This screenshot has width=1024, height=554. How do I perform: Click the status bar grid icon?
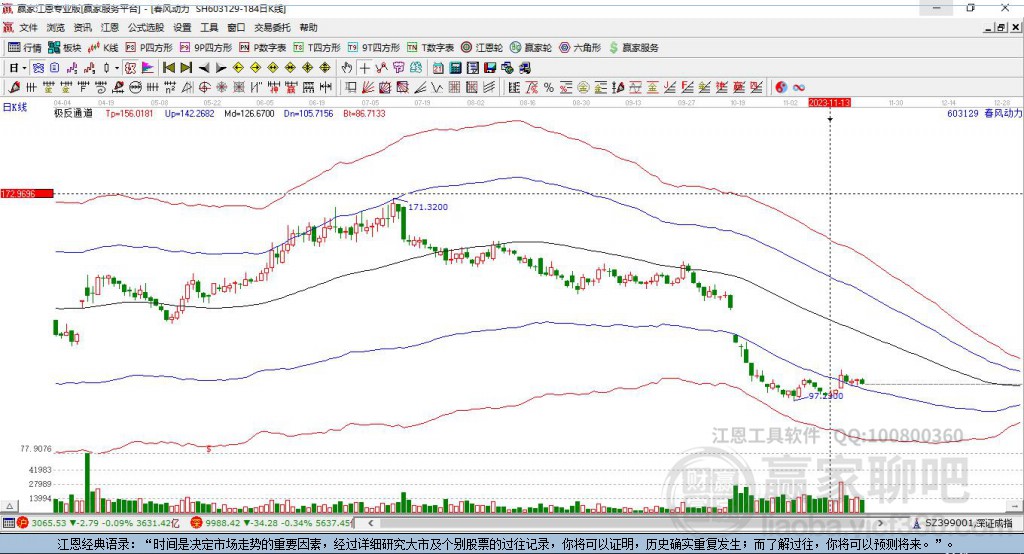click(8, 523)
